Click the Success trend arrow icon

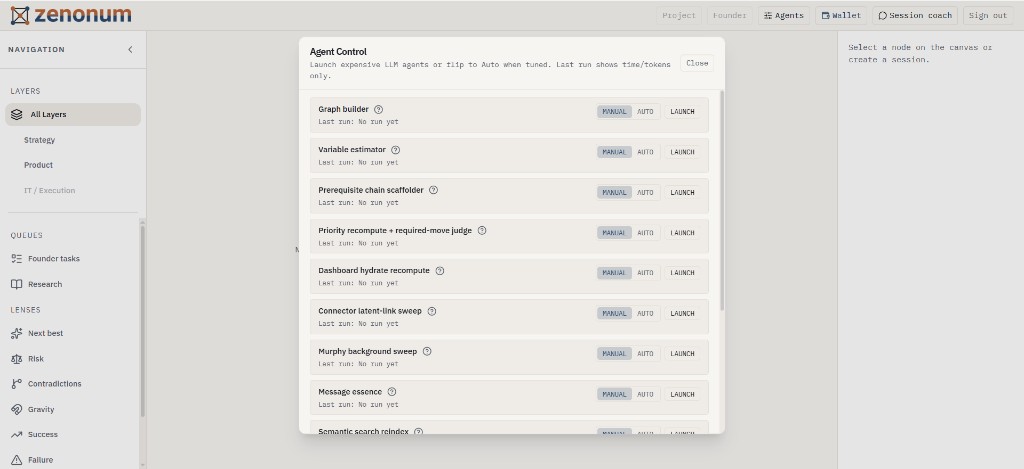point(17,434)
